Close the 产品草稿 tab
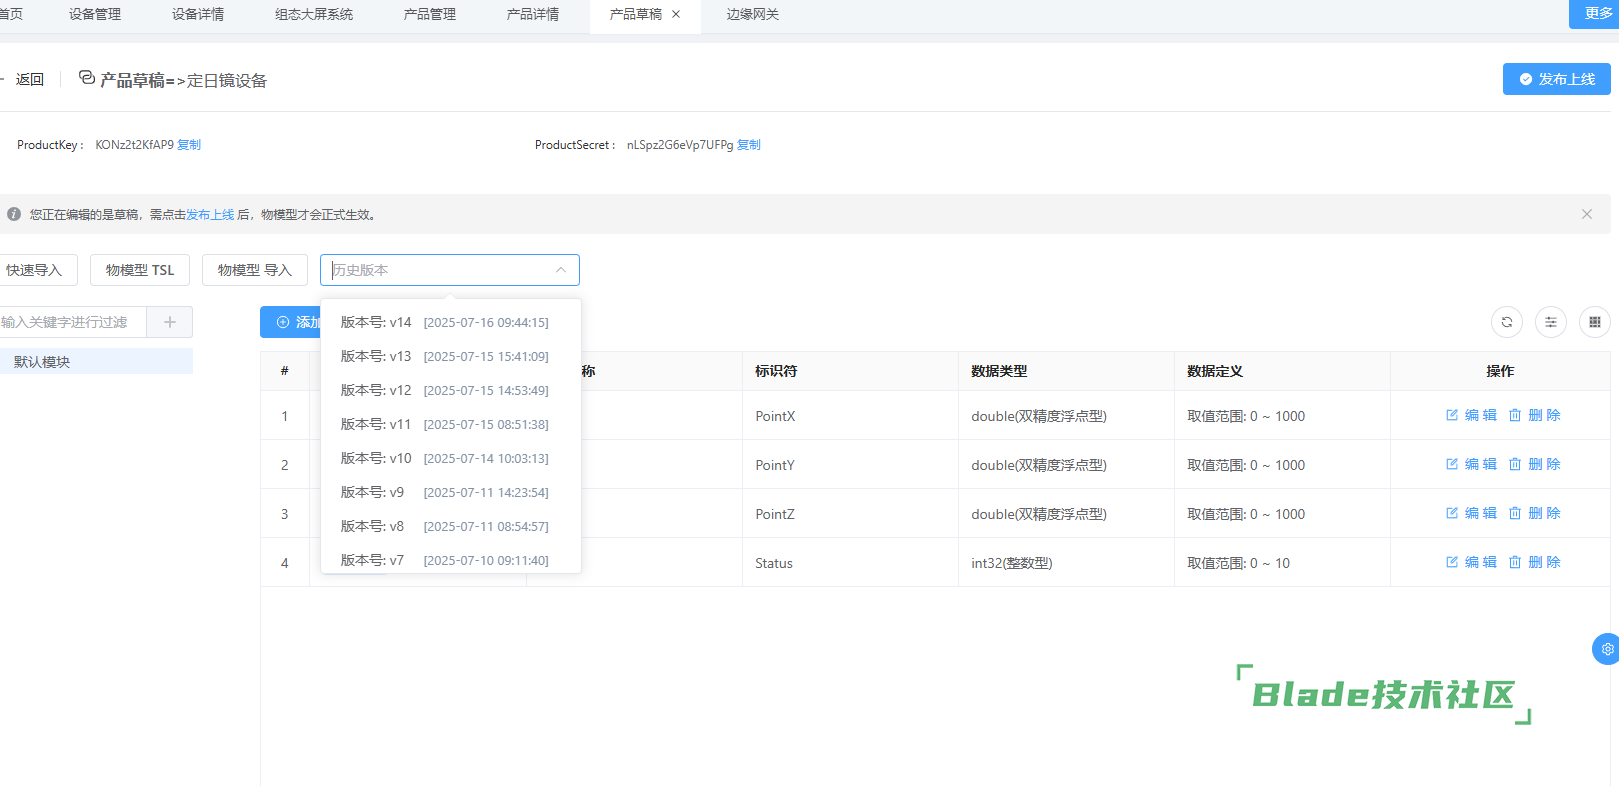1619x786 pixels. 676,14
